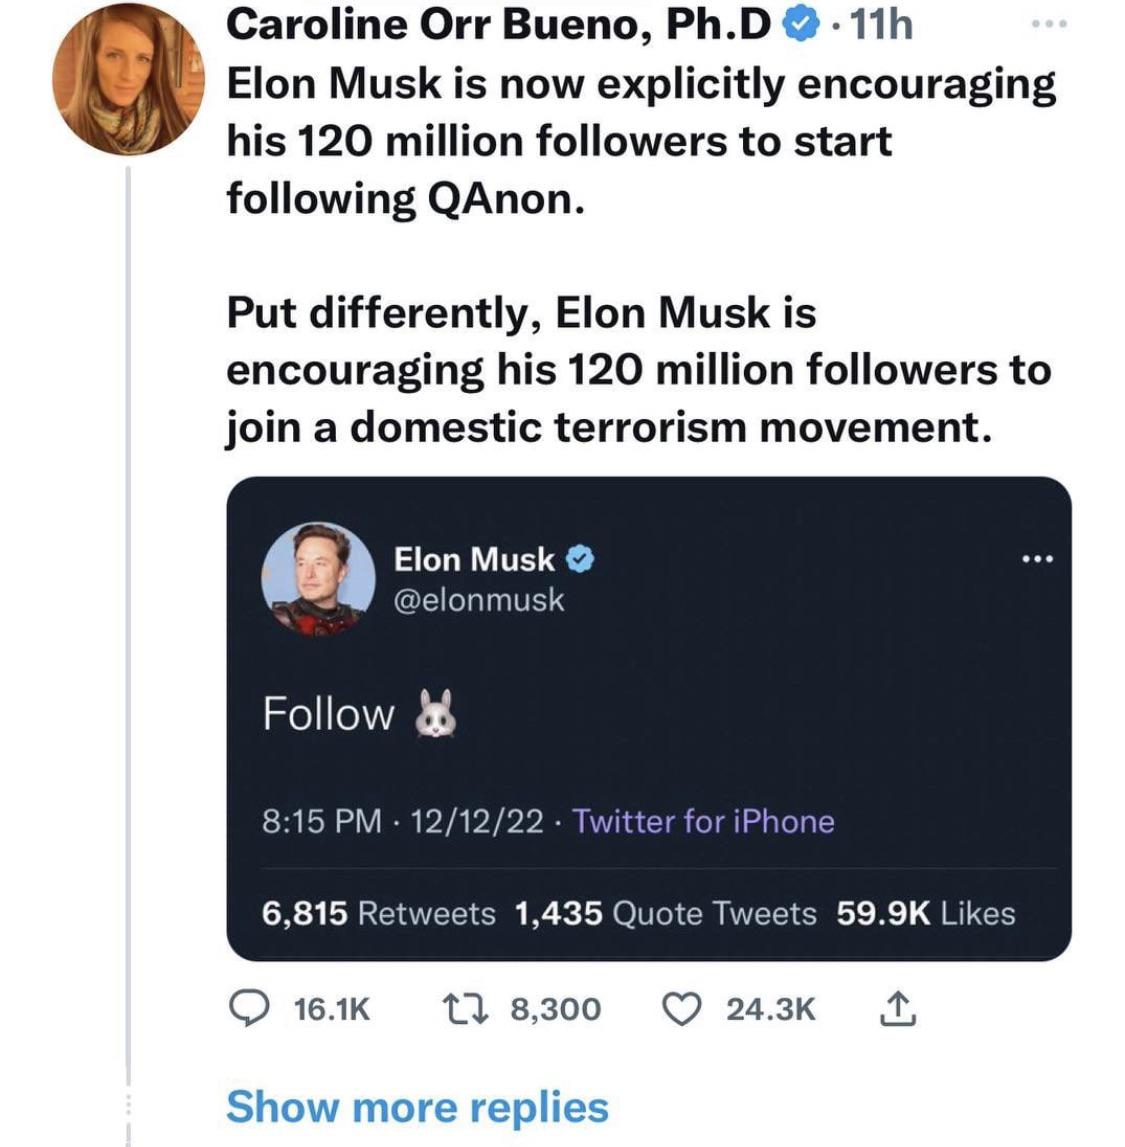This screenshot has width=1125, height=1147.
Task: Open Caroline Orr Bueno, Ph.D profile name
Action: 499,25
